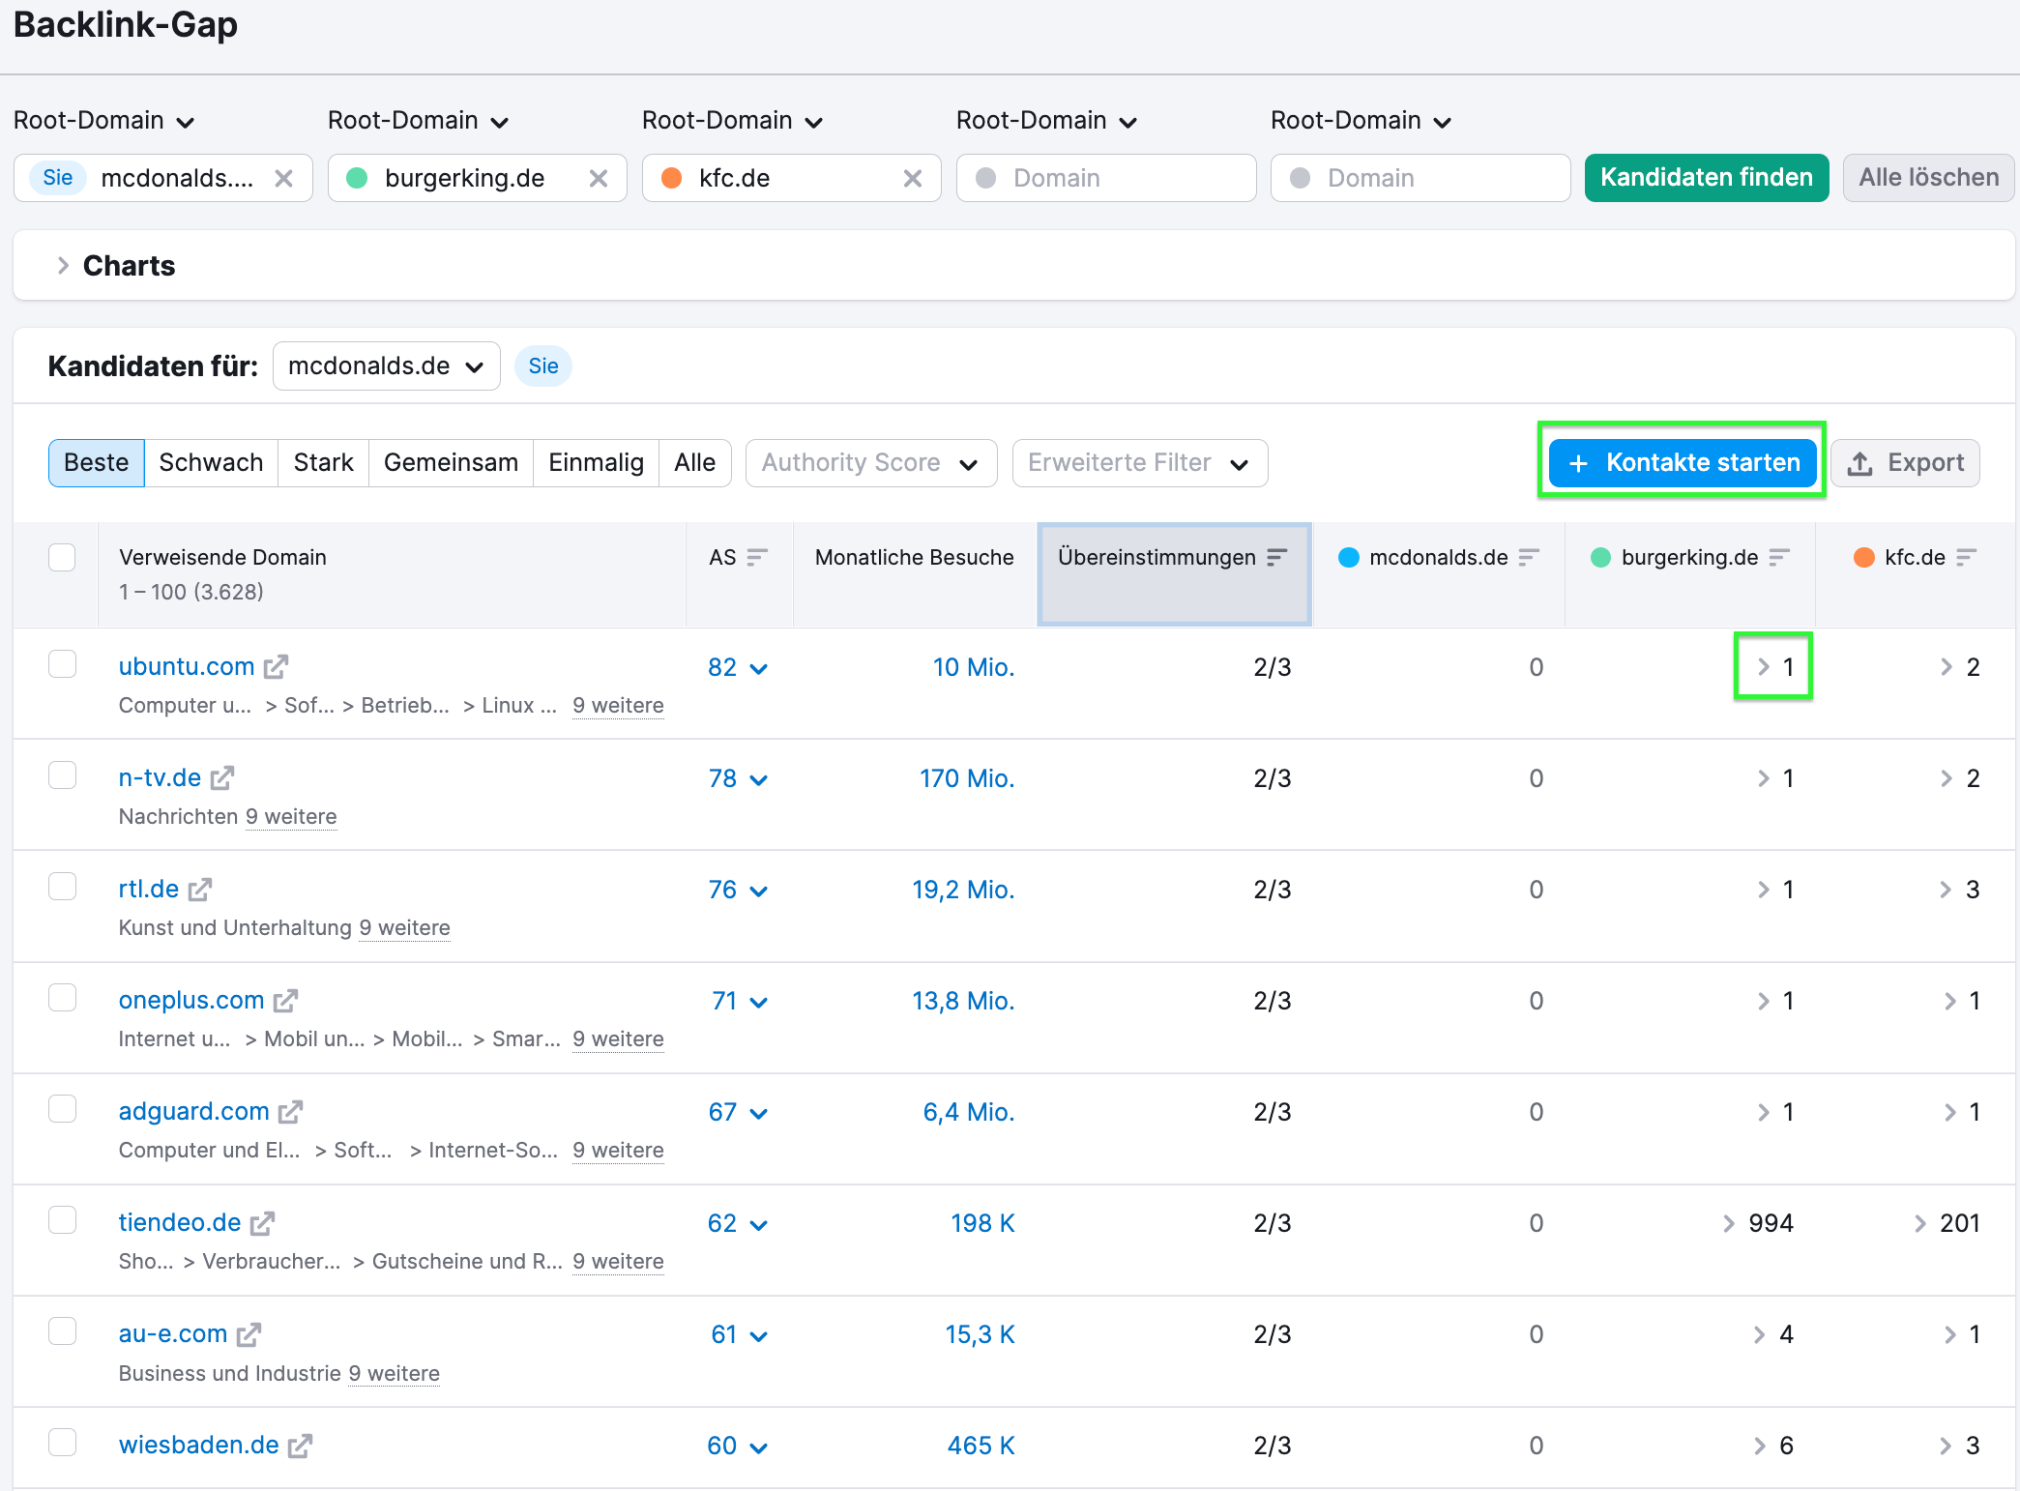Image resolution: width=2020 pixels, height=1491 pixels.
Task: Show 9 weitere categories for rtl.de
Action: (405, 928)
